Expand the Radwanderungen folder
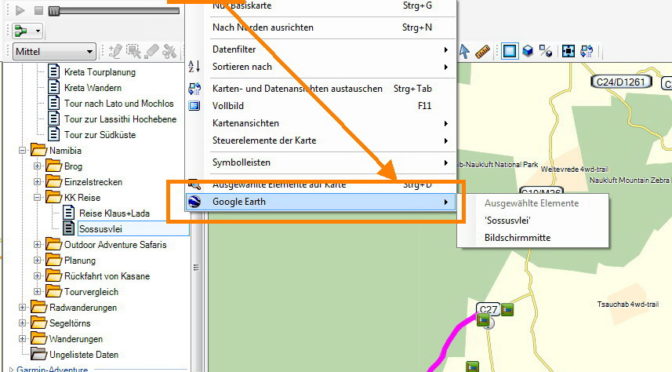672x372 pixels. click(22, 308)
